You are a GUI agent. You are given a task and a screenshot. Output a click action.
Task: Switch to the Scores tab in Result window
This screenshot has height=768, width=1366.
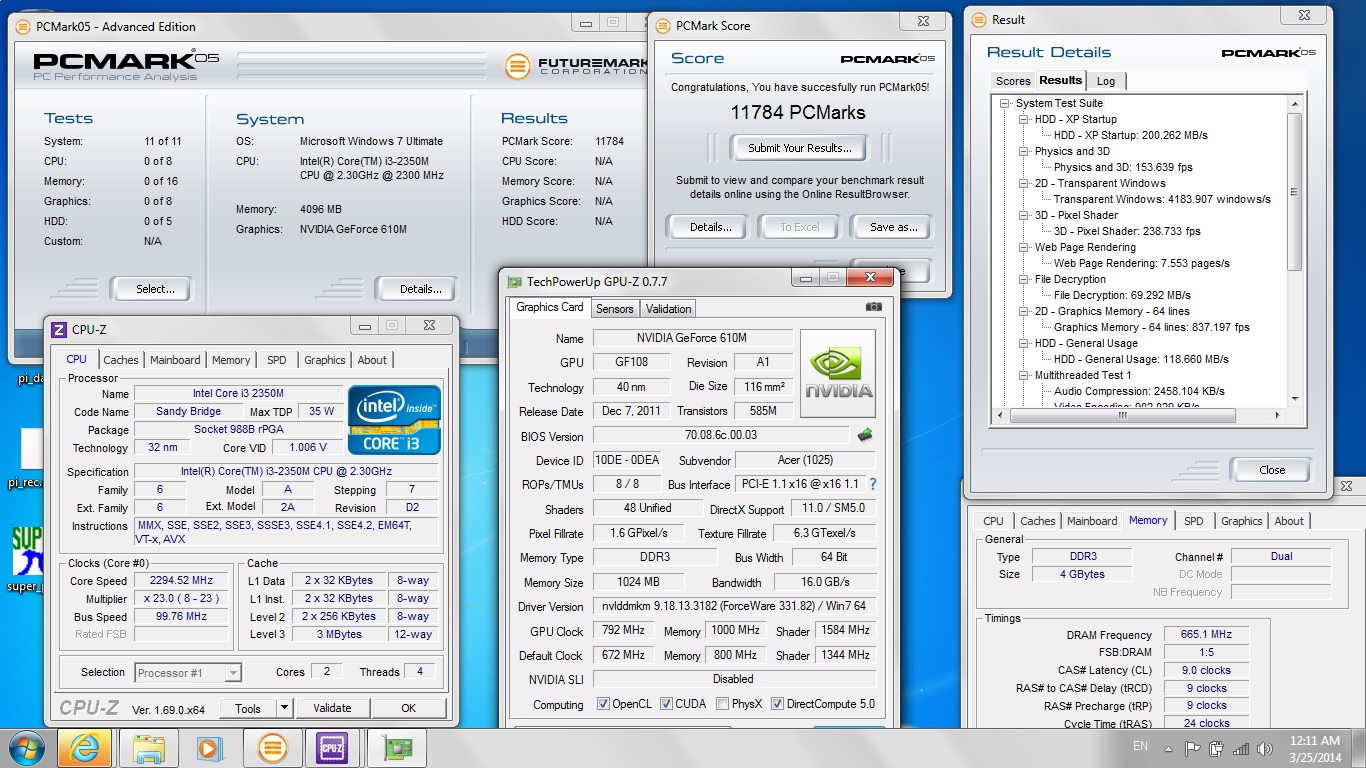point(1012,81)
